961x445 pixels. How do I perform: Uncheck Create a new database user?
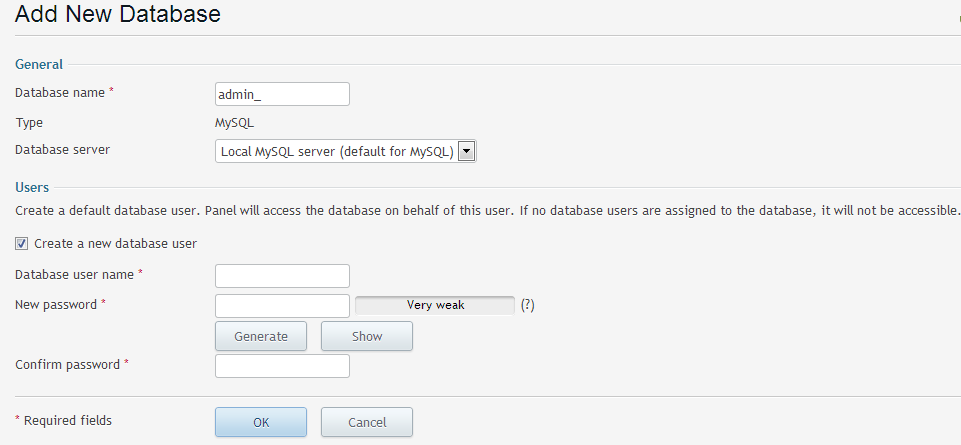(x=21, y=244)
